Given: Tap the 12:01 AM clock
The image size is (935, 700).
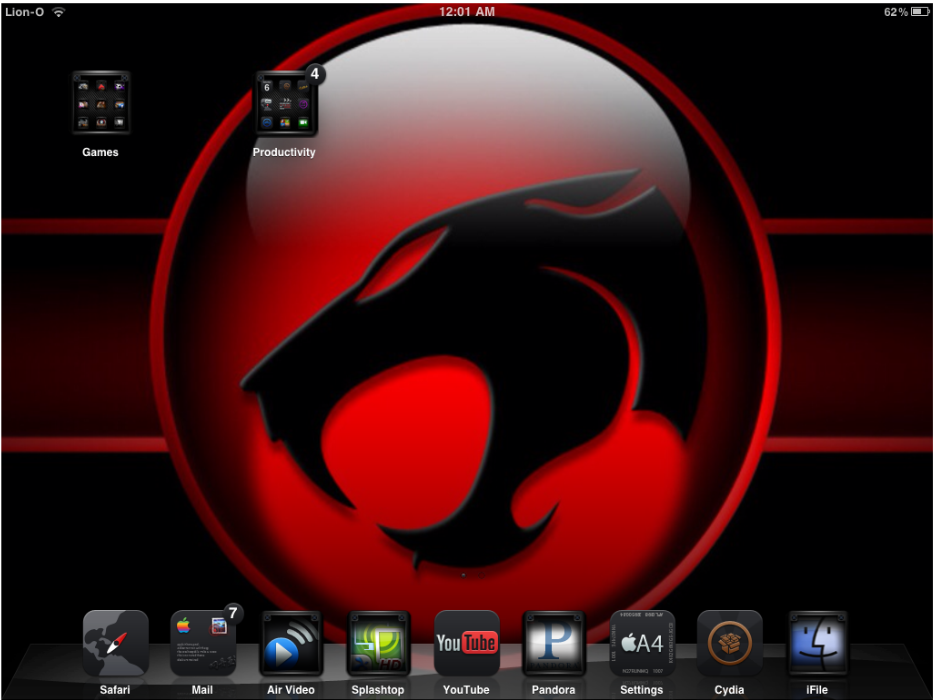Looking at the screenshot, I should click(467, 11).
